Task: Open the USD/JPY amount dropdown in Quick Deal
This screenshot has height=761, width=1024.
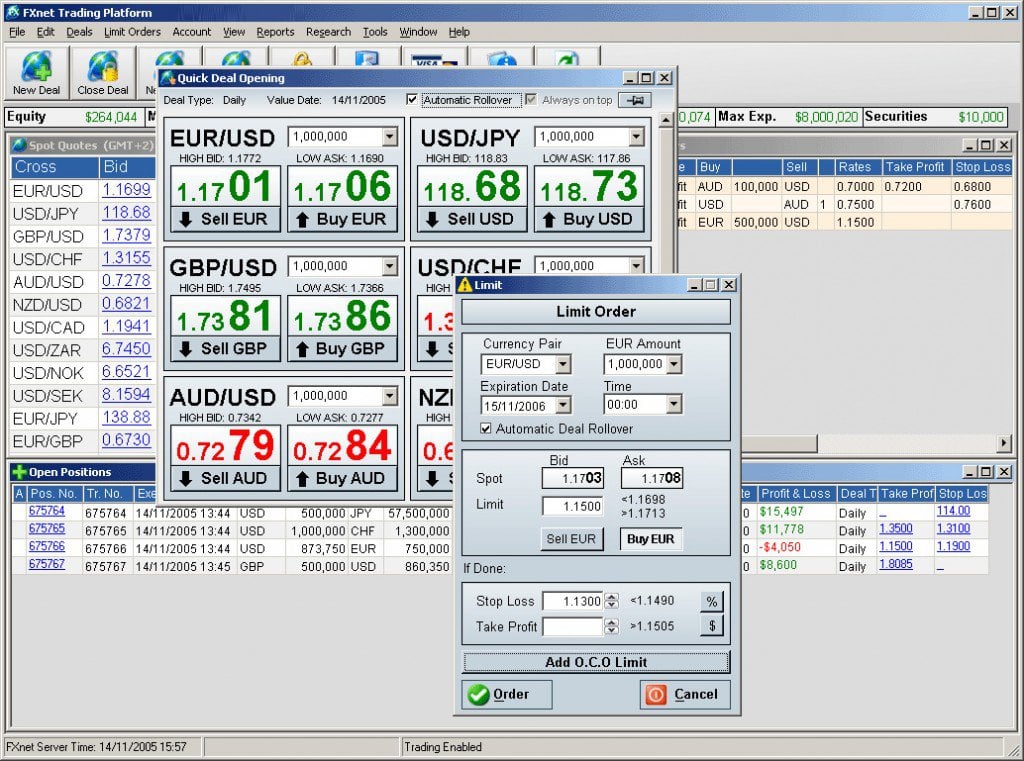Action: coord(637,137)
